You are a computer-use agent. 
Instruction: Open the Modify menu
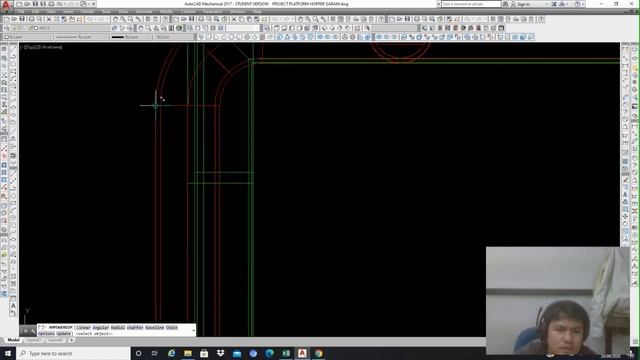(x=166, y=11)
